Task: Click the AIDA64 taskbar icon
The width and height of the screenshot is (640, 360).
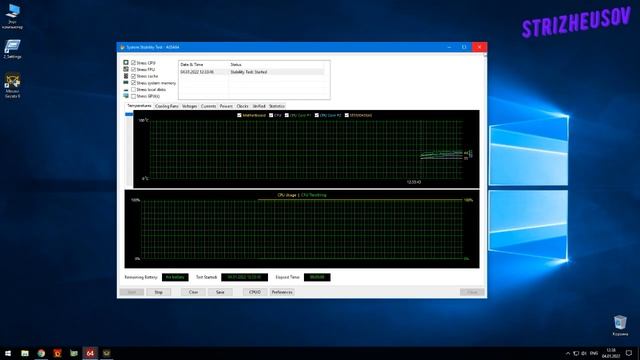Action: coord(90,353)
